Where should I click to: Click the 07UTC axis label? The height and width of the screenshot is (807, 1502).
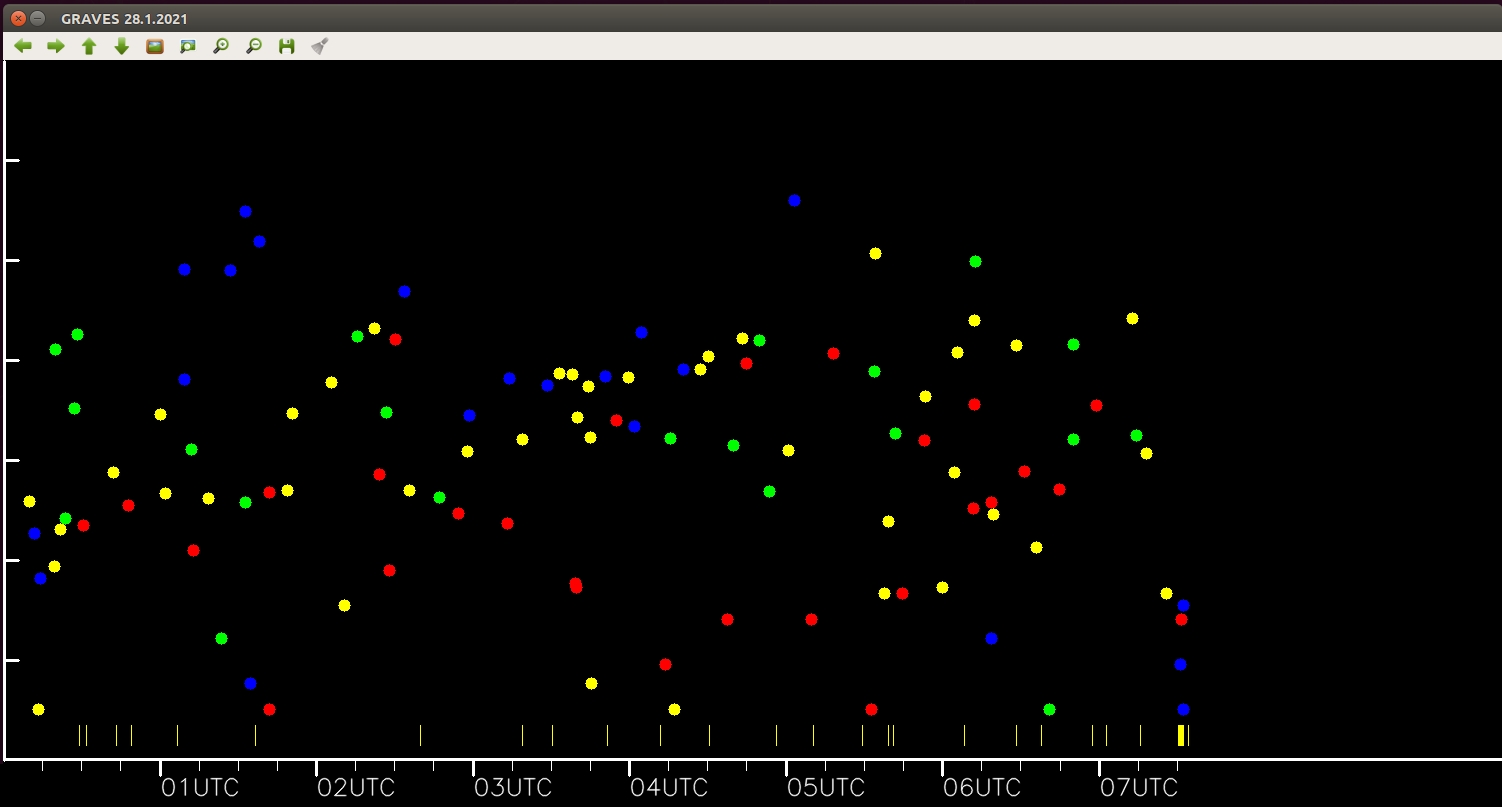coord(1139,788)
